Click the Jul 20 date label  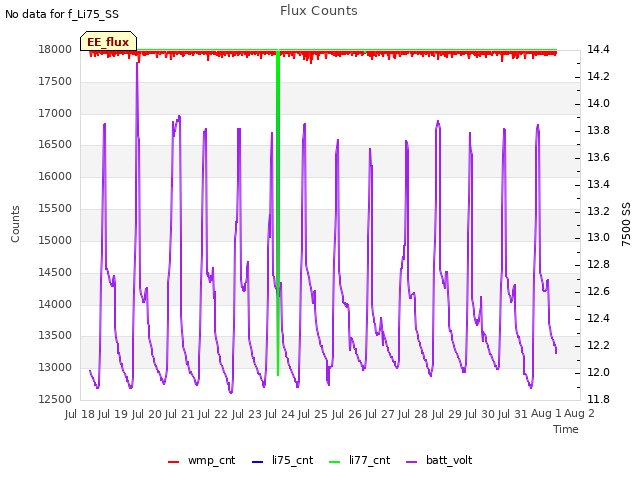tap(147, 414)
